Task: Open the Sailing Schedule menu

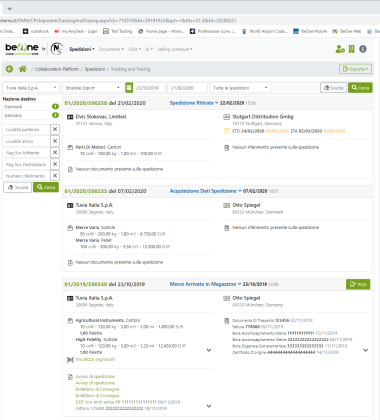Action: (x=175, y=49)
